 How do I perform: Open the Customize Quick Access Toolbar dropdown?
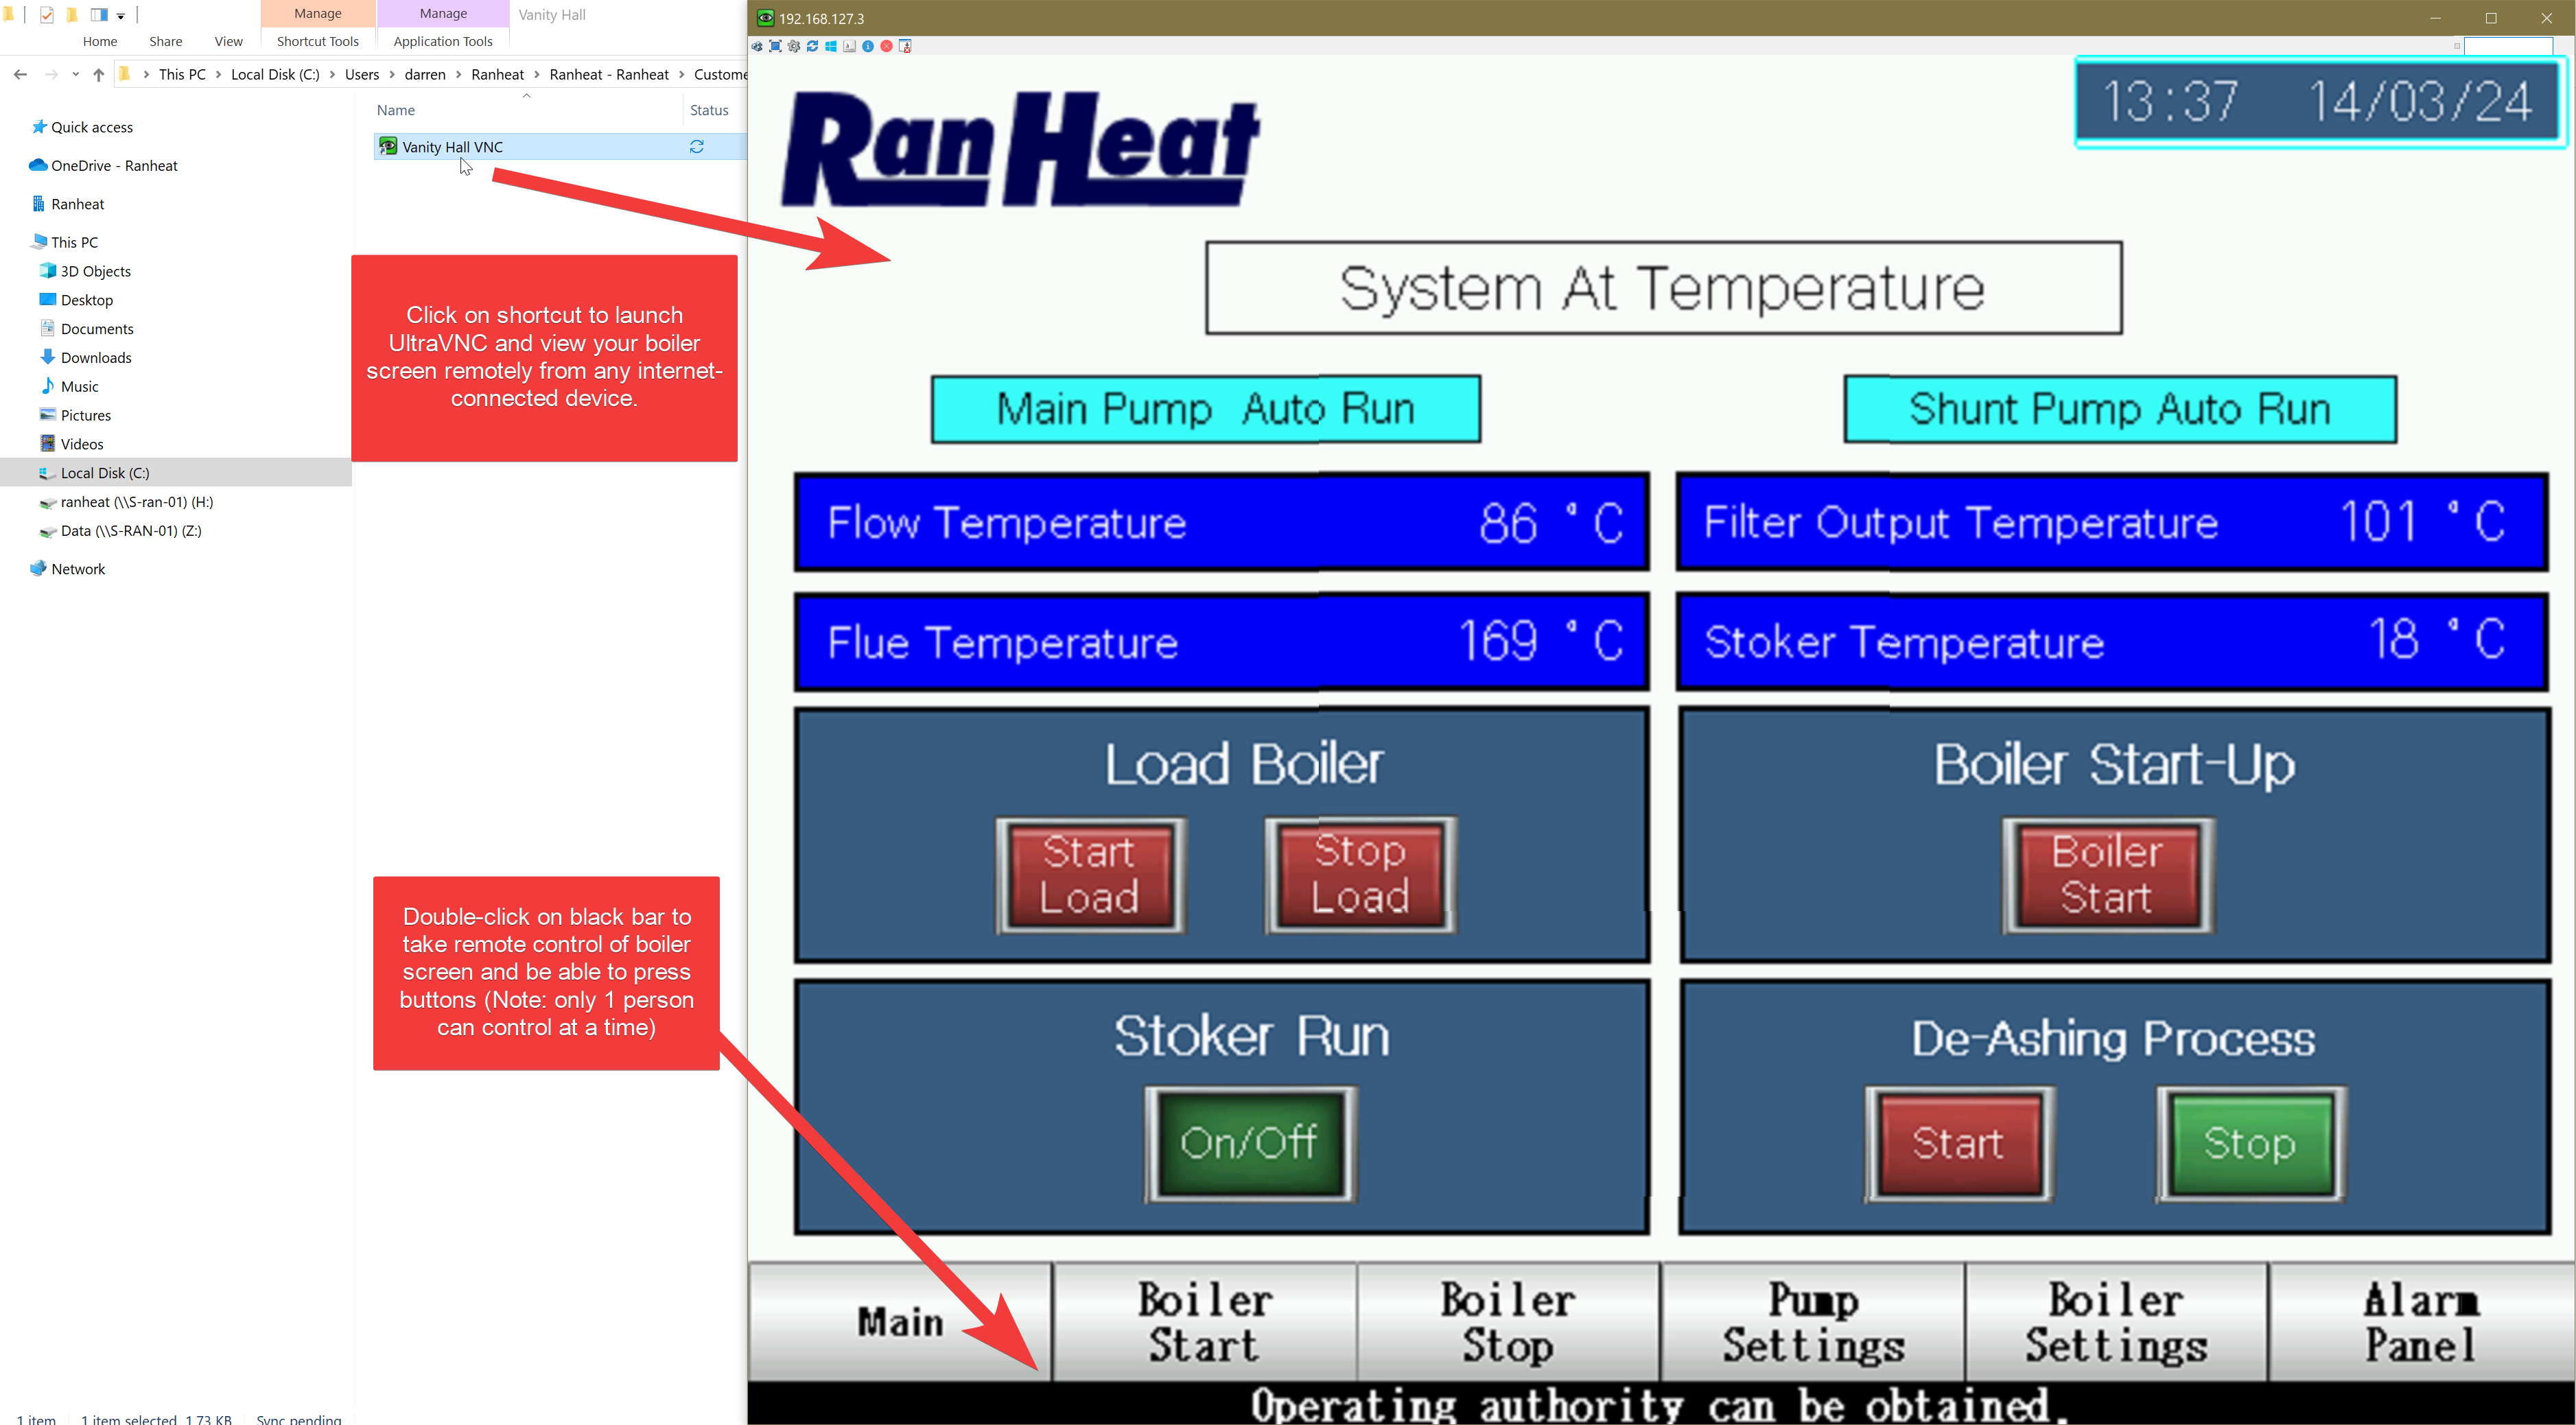tap(121, 16)
